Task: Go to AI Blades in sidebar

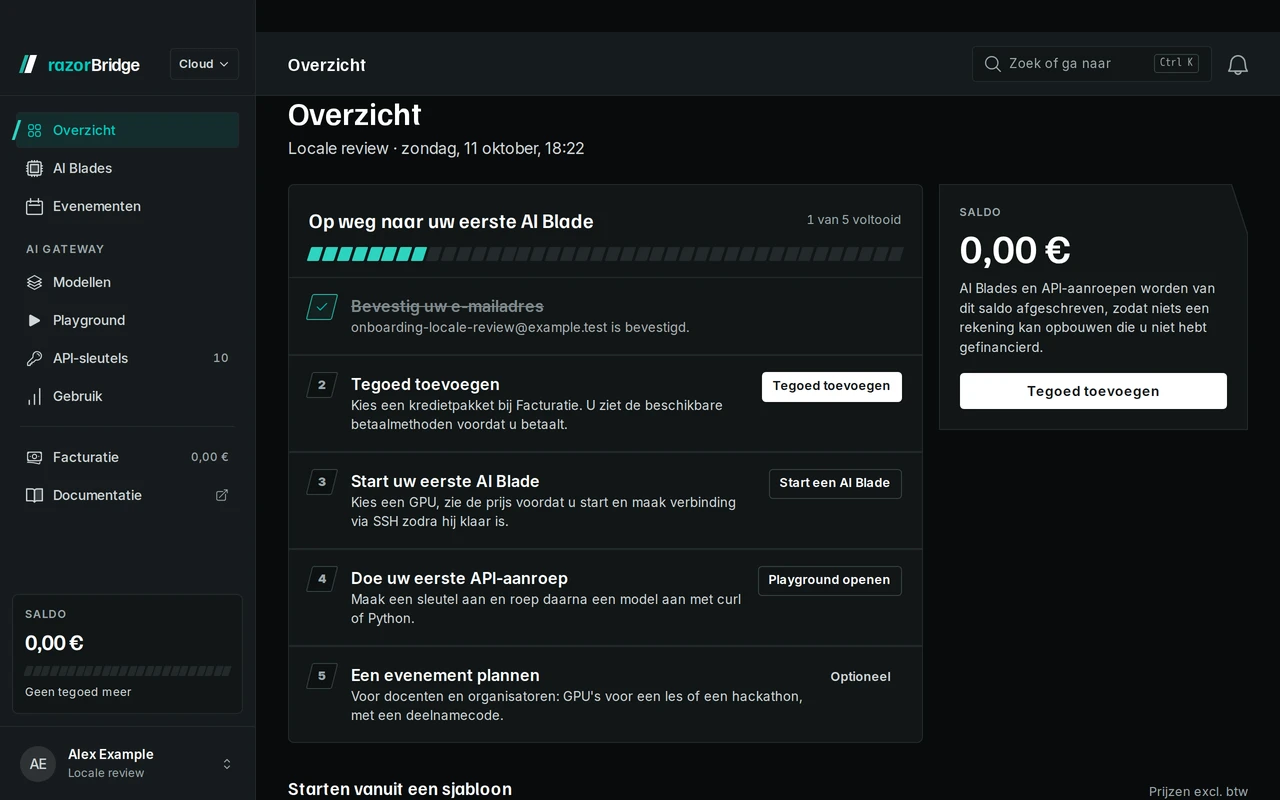Action: click(127, 168)
